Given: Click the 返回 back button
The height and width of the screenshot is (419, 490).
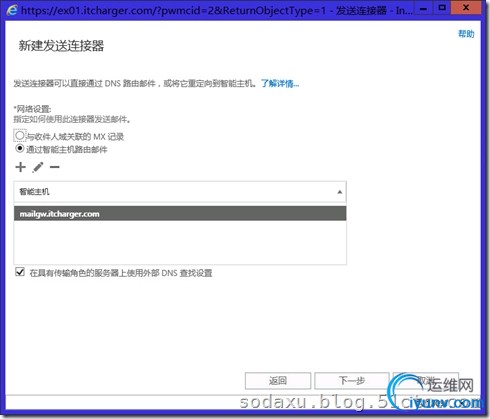Looking at the screenshot, I should pos(278,381).
